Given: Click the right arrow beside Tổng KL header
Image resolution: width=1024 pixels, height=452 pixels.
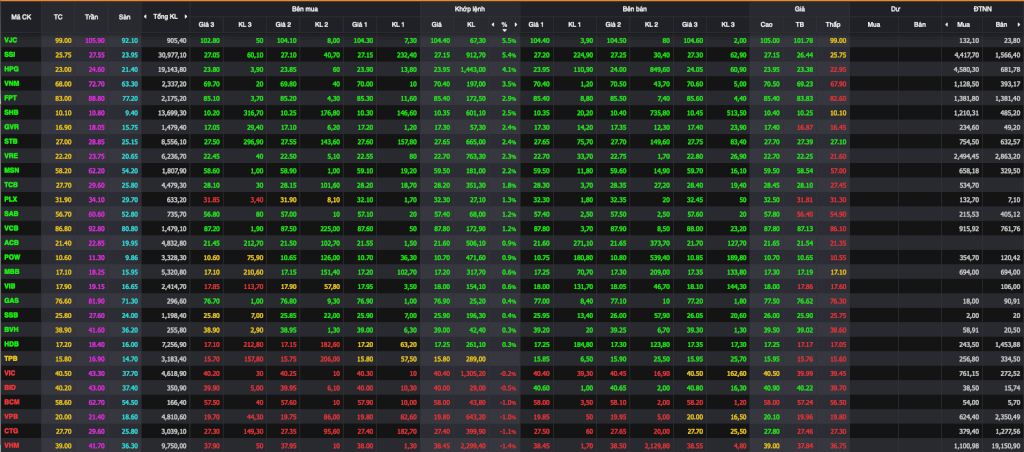Looking at the screenshot, I should pos(184,16).
